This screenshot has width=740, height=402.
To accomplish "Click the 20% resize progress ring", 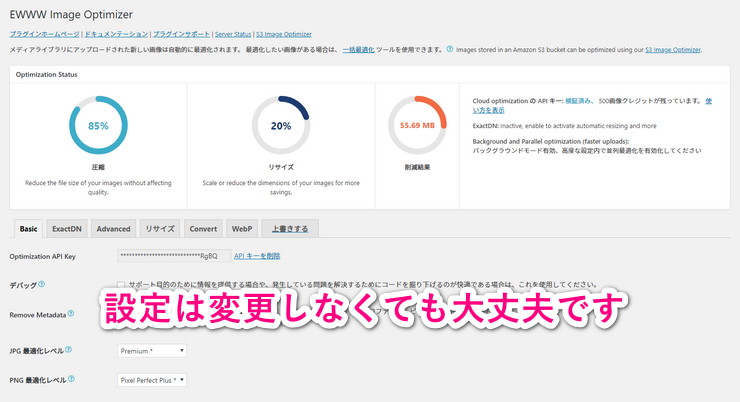I will [x=281, y=126].
